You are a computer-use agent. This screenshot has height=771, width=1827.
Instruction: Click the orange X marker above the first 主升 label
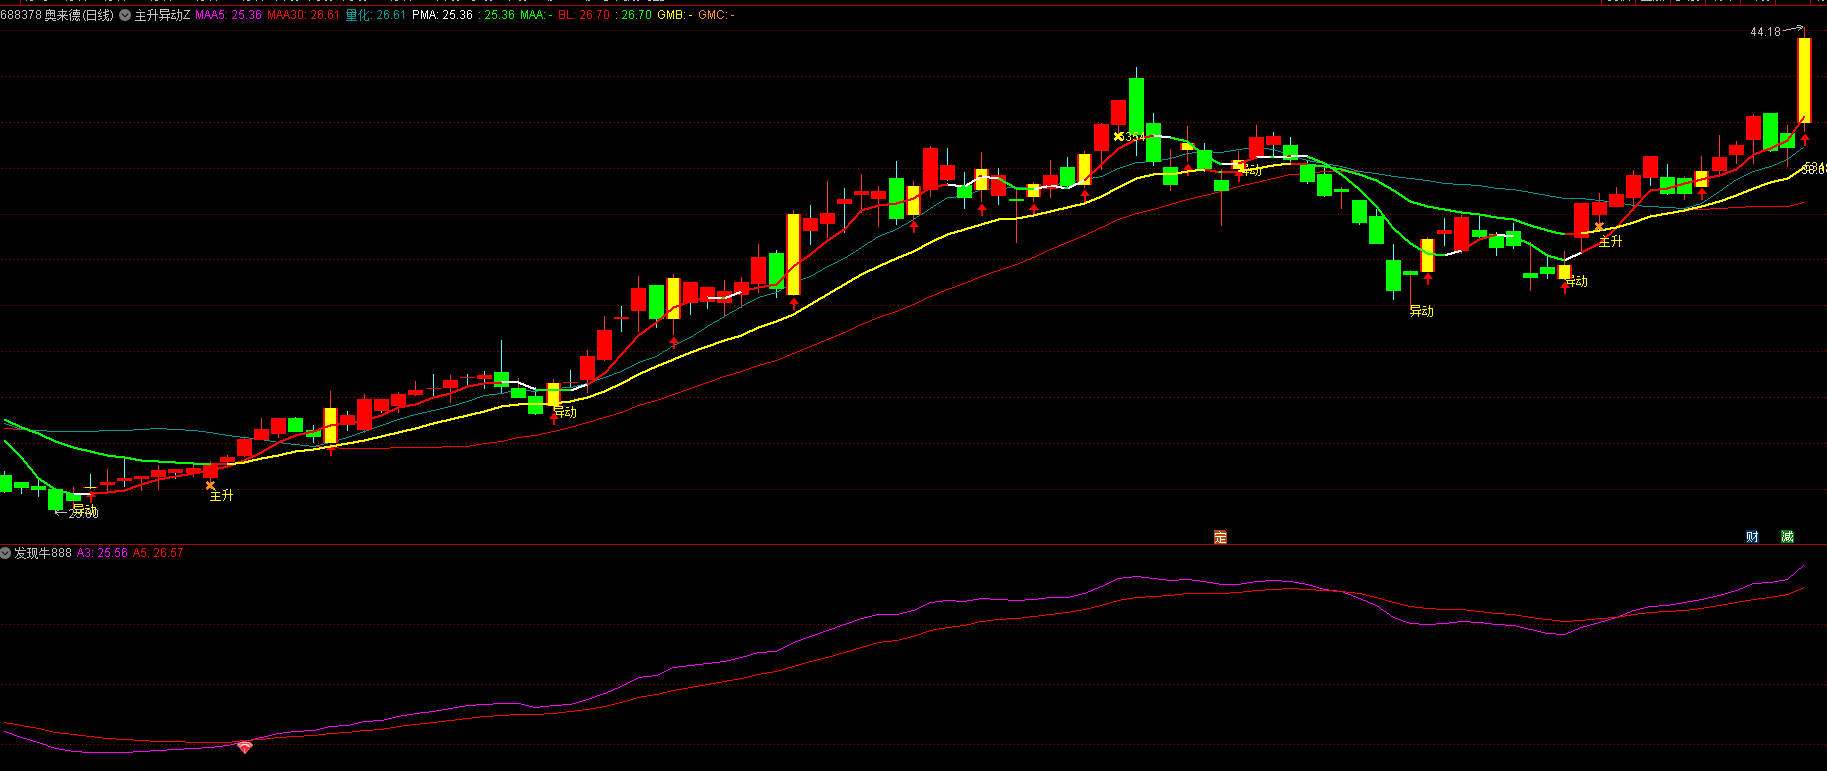(210, 485)
